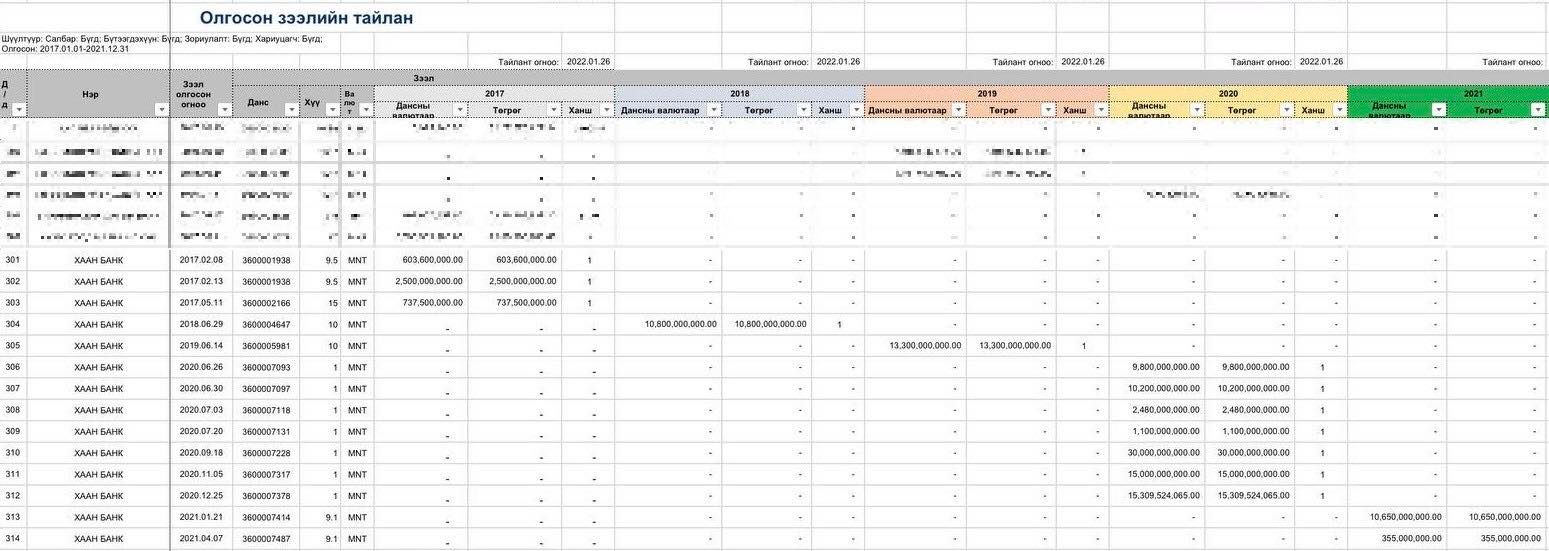Select row number 313 cell
The image size is (1549, 551).
12,517
